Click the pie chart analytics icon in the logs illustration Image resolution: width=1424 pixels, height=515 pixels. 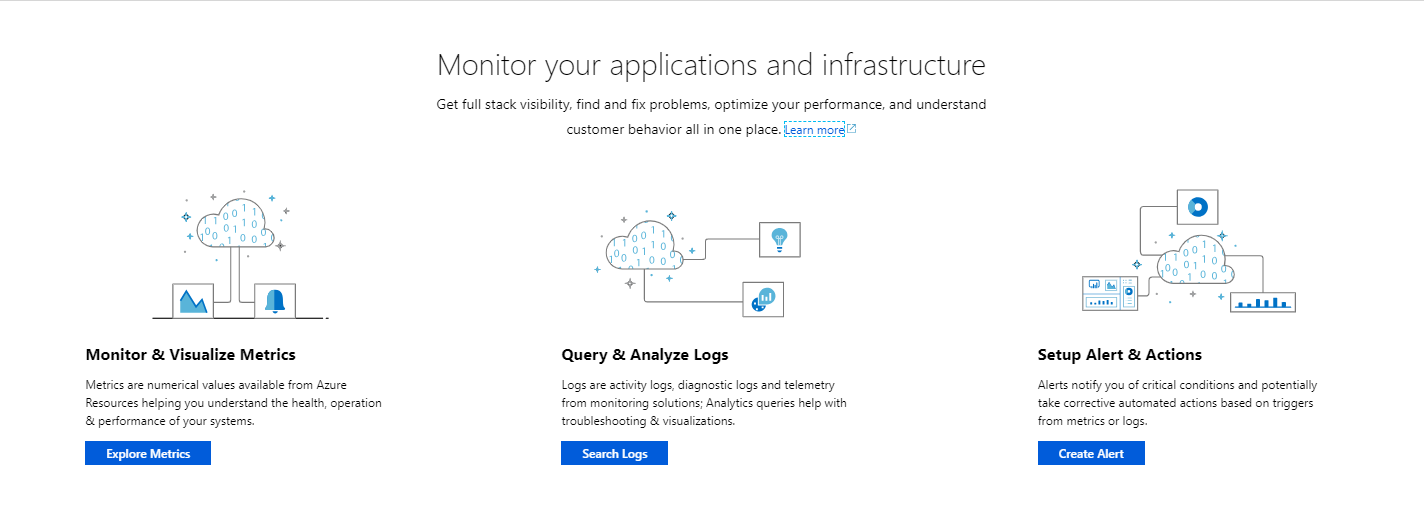tap(763, 299)
